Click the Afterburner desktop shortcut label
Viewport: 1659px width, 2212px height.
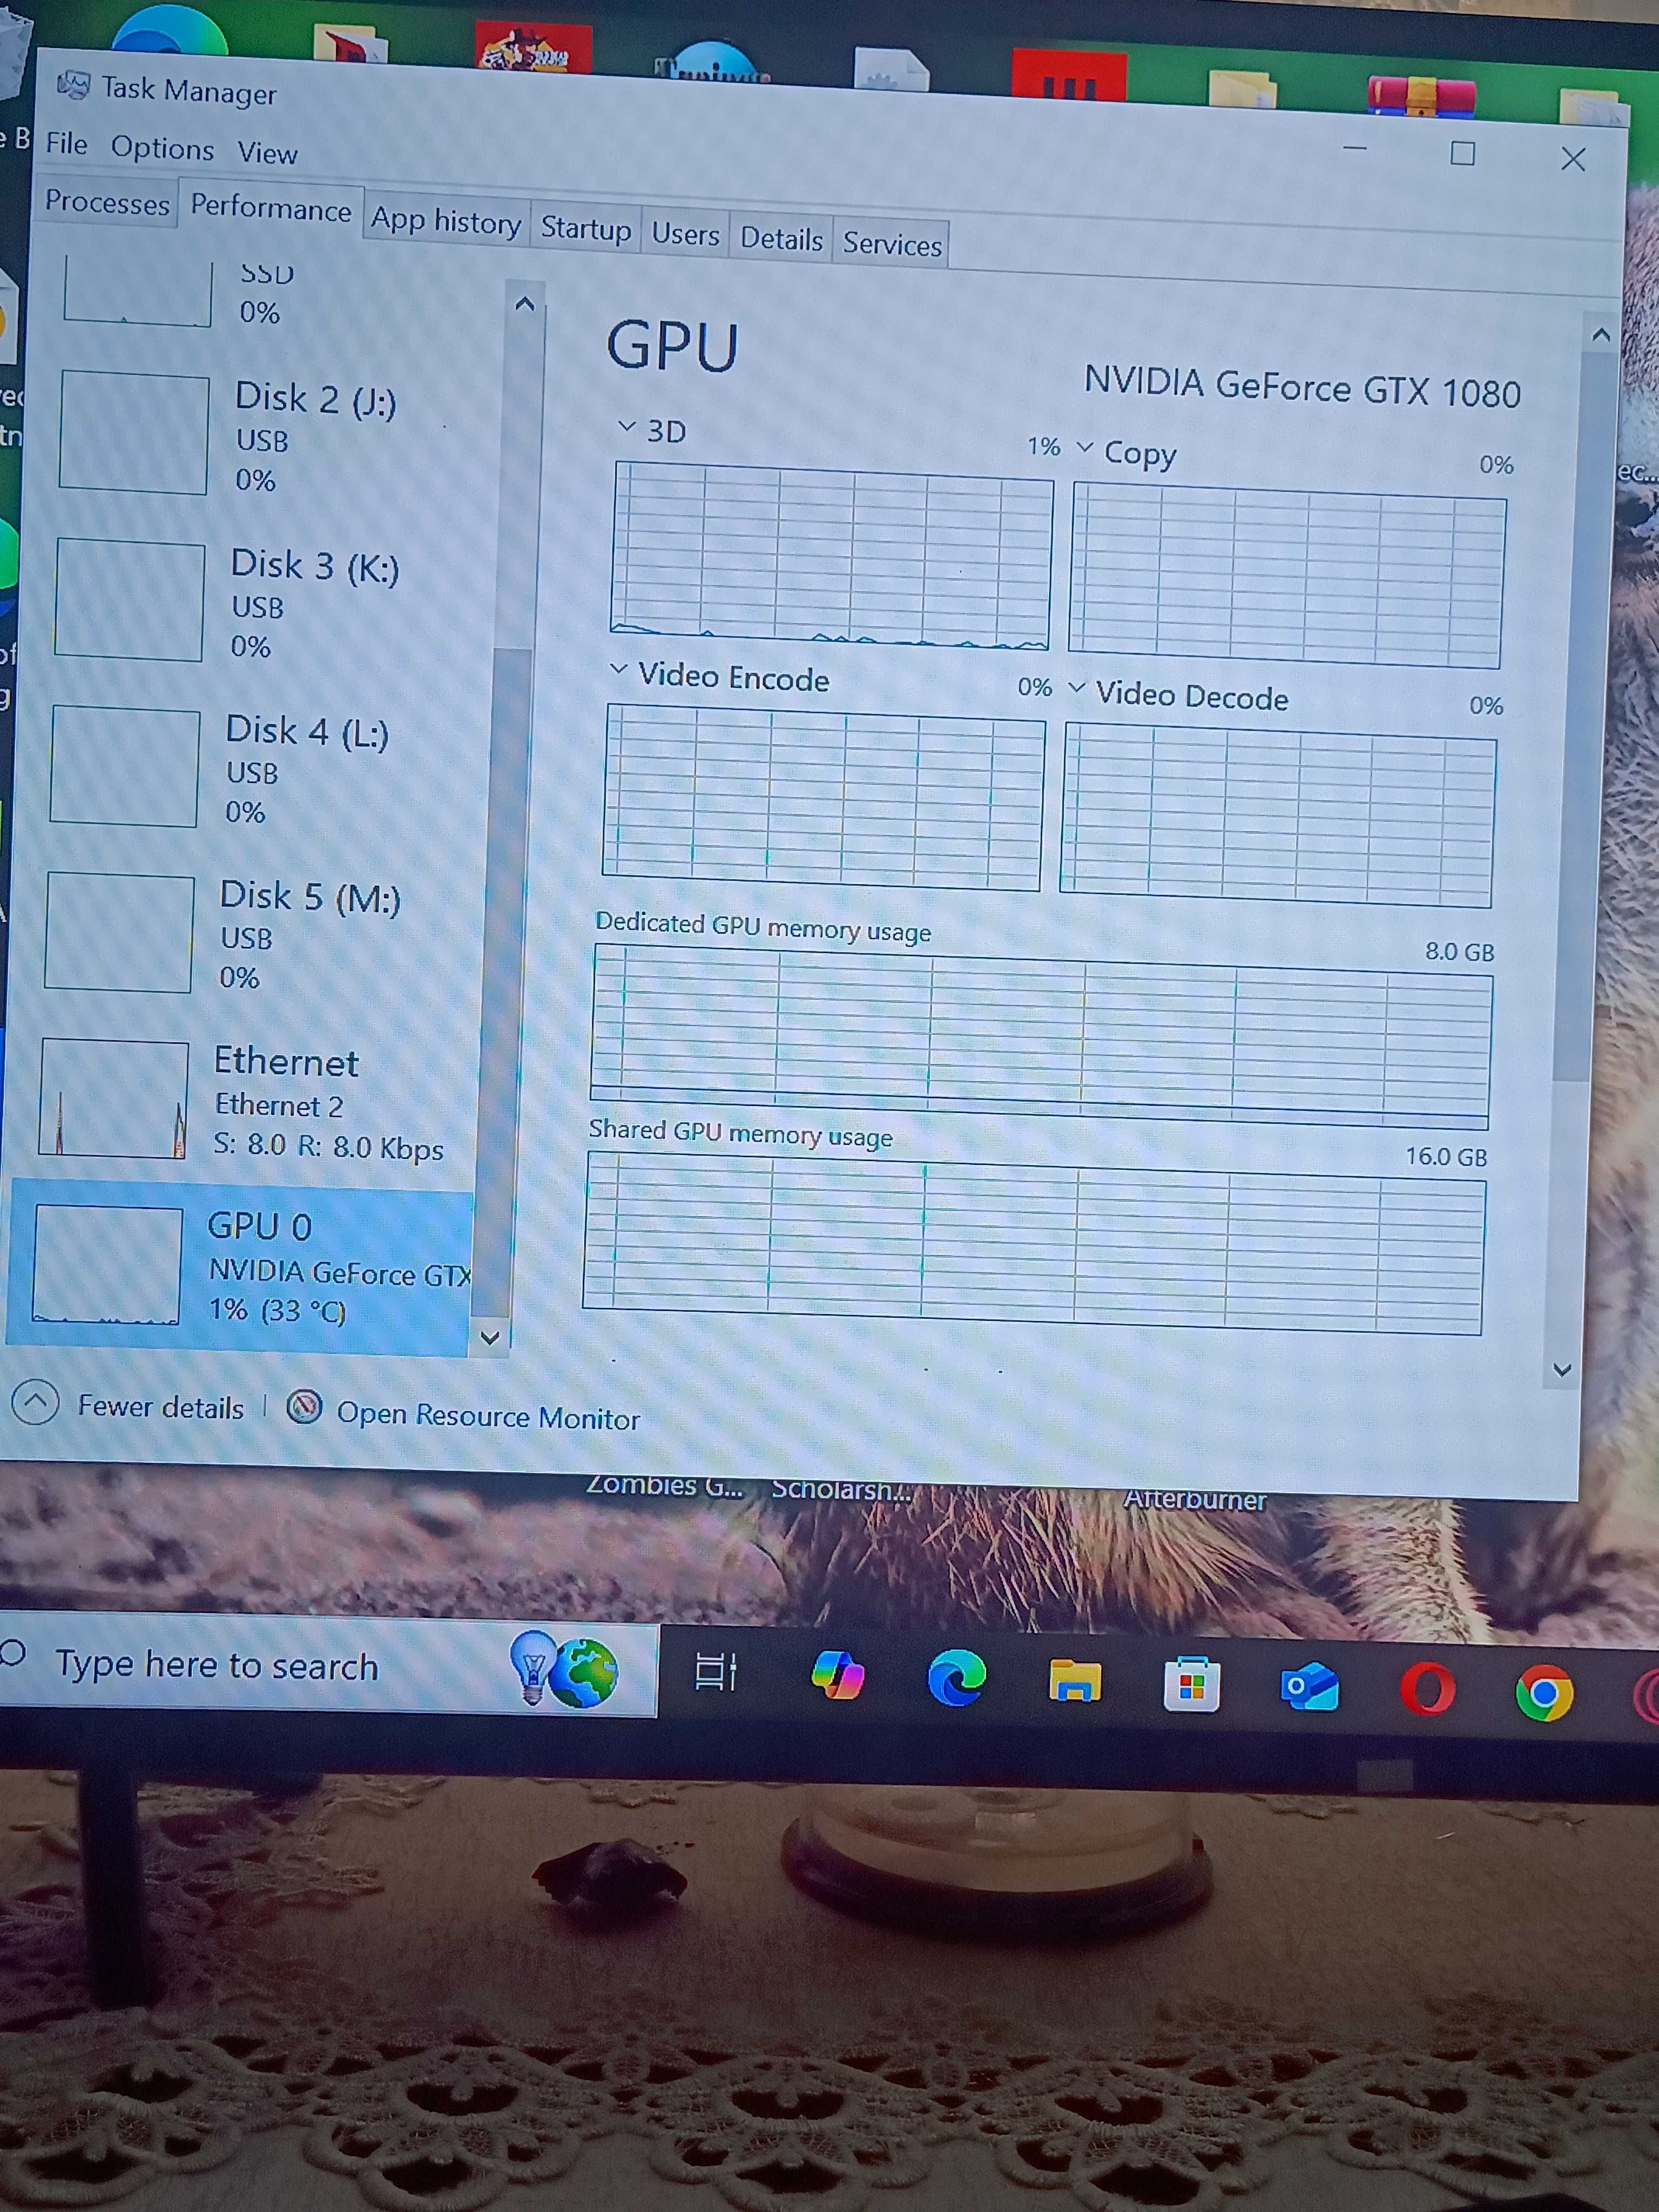(1195, 1499)
